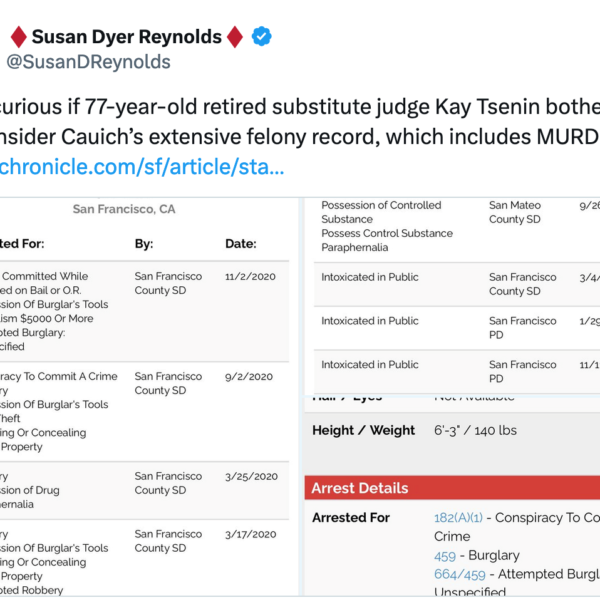Select the Arrest Details red header
This screenshot has width=600, height=600.
452,488
